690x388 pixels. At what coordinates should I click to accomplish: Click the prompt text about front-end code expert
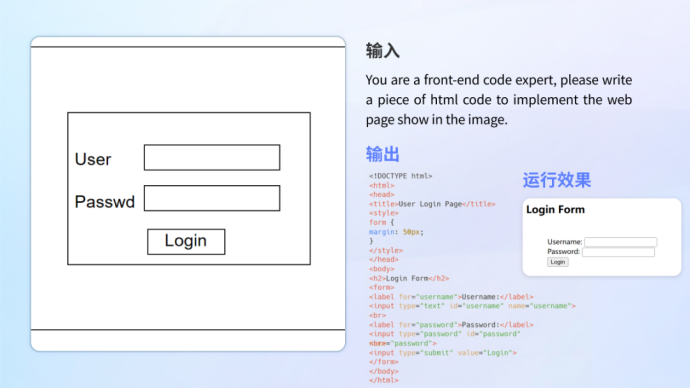coord(499,99)
